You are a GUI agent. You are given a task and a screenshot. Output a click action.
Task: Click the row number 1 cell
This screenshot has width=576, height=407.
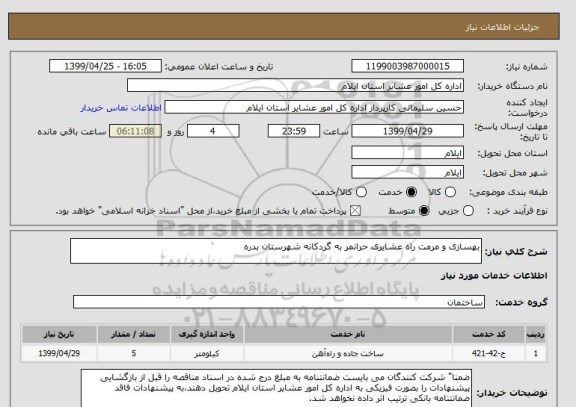point(536,353)
